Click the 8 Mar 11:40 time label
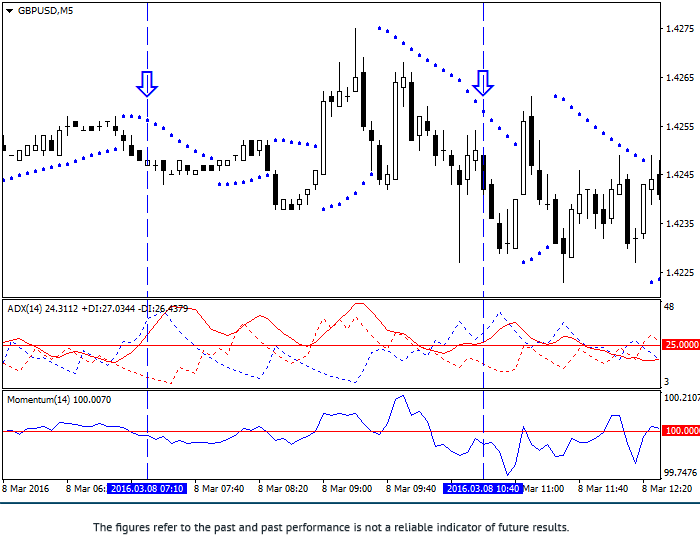The width and height of the screenshot is (700, 552). pyautogui.click(x=603, y=489)
